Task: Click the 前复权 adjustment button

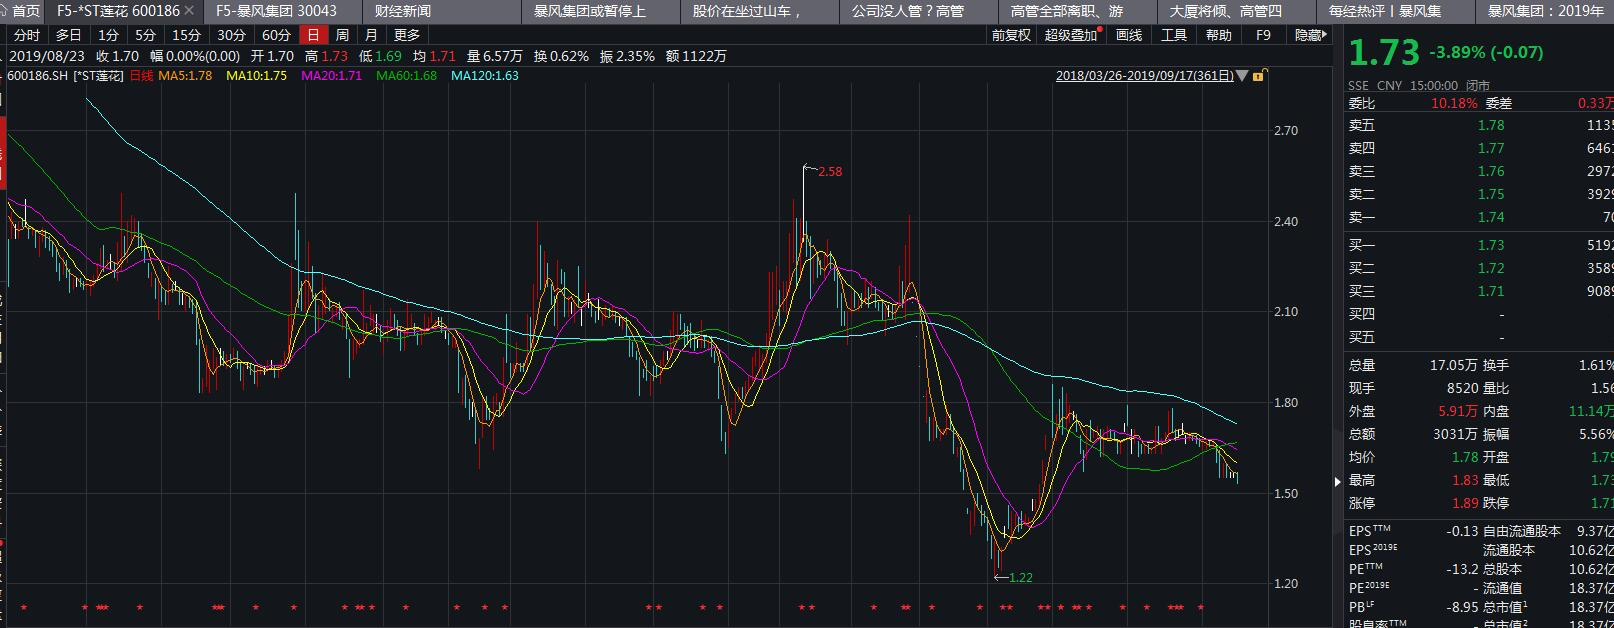Action: [x=1010, y=35]
